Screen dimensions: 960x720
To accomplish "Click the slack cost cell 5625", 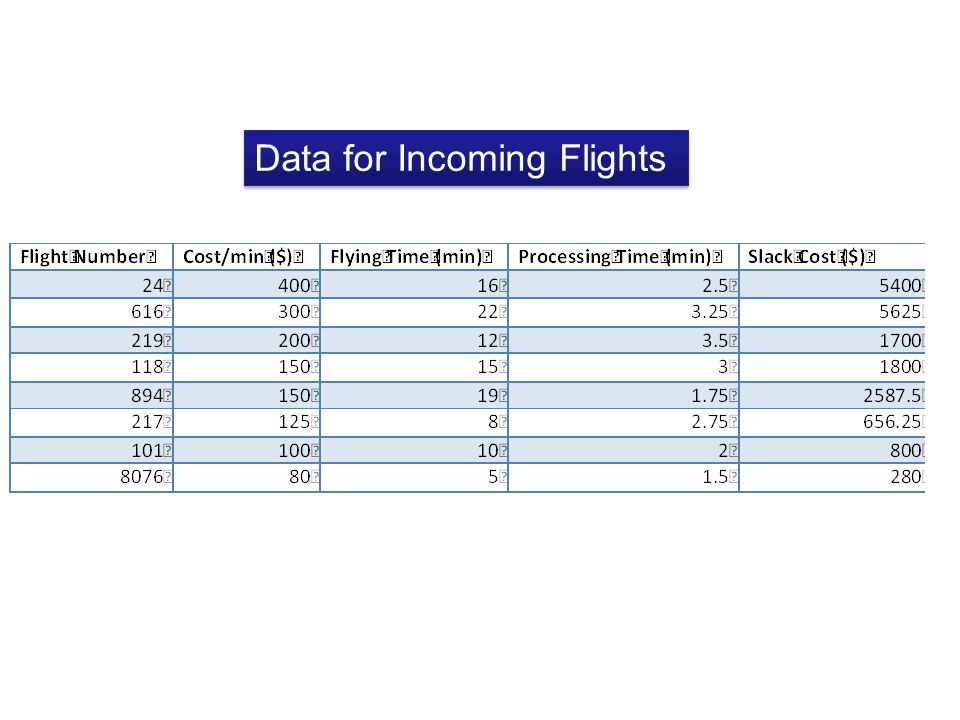I will tap(832, 312).
